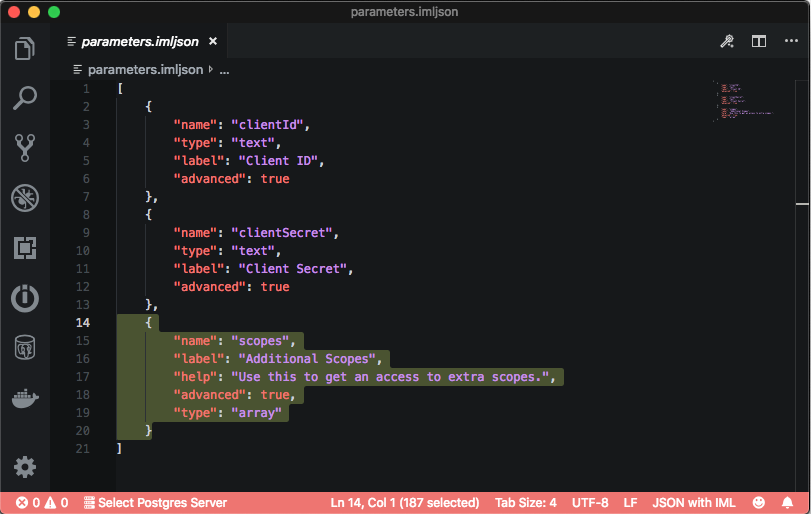This screenshot has height=514, width=811.
Task: Click the wrench tool icon in editor toolbar
Action: pyautogui.click(x=728, y=42)
